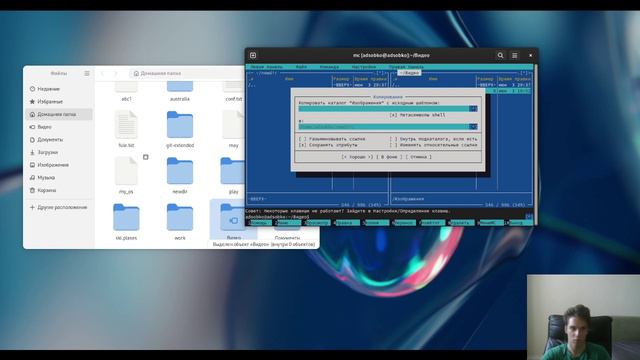Screen dimensions: 640x360
Task: Click the terminal search magnifier icon
Action: click(x=500, y=55)
